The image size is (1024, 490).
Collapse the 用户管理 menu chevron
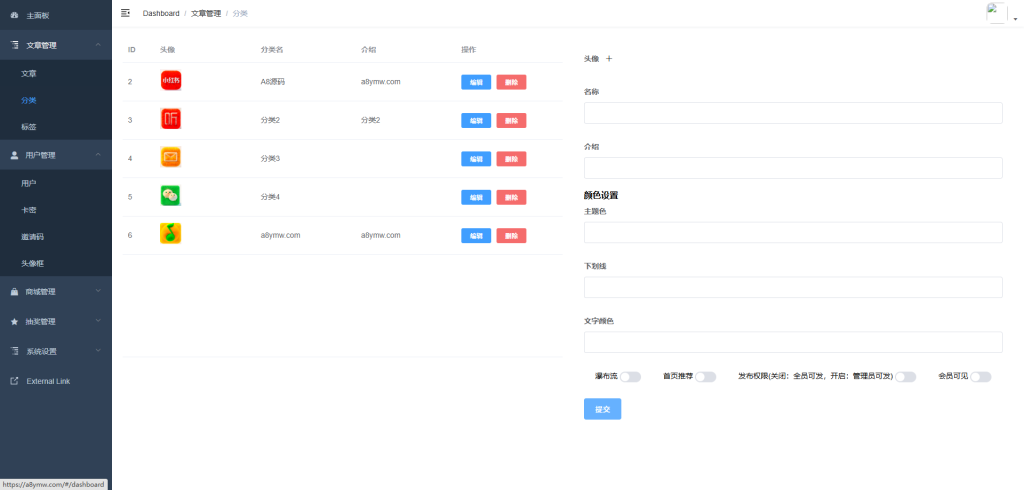98,155
